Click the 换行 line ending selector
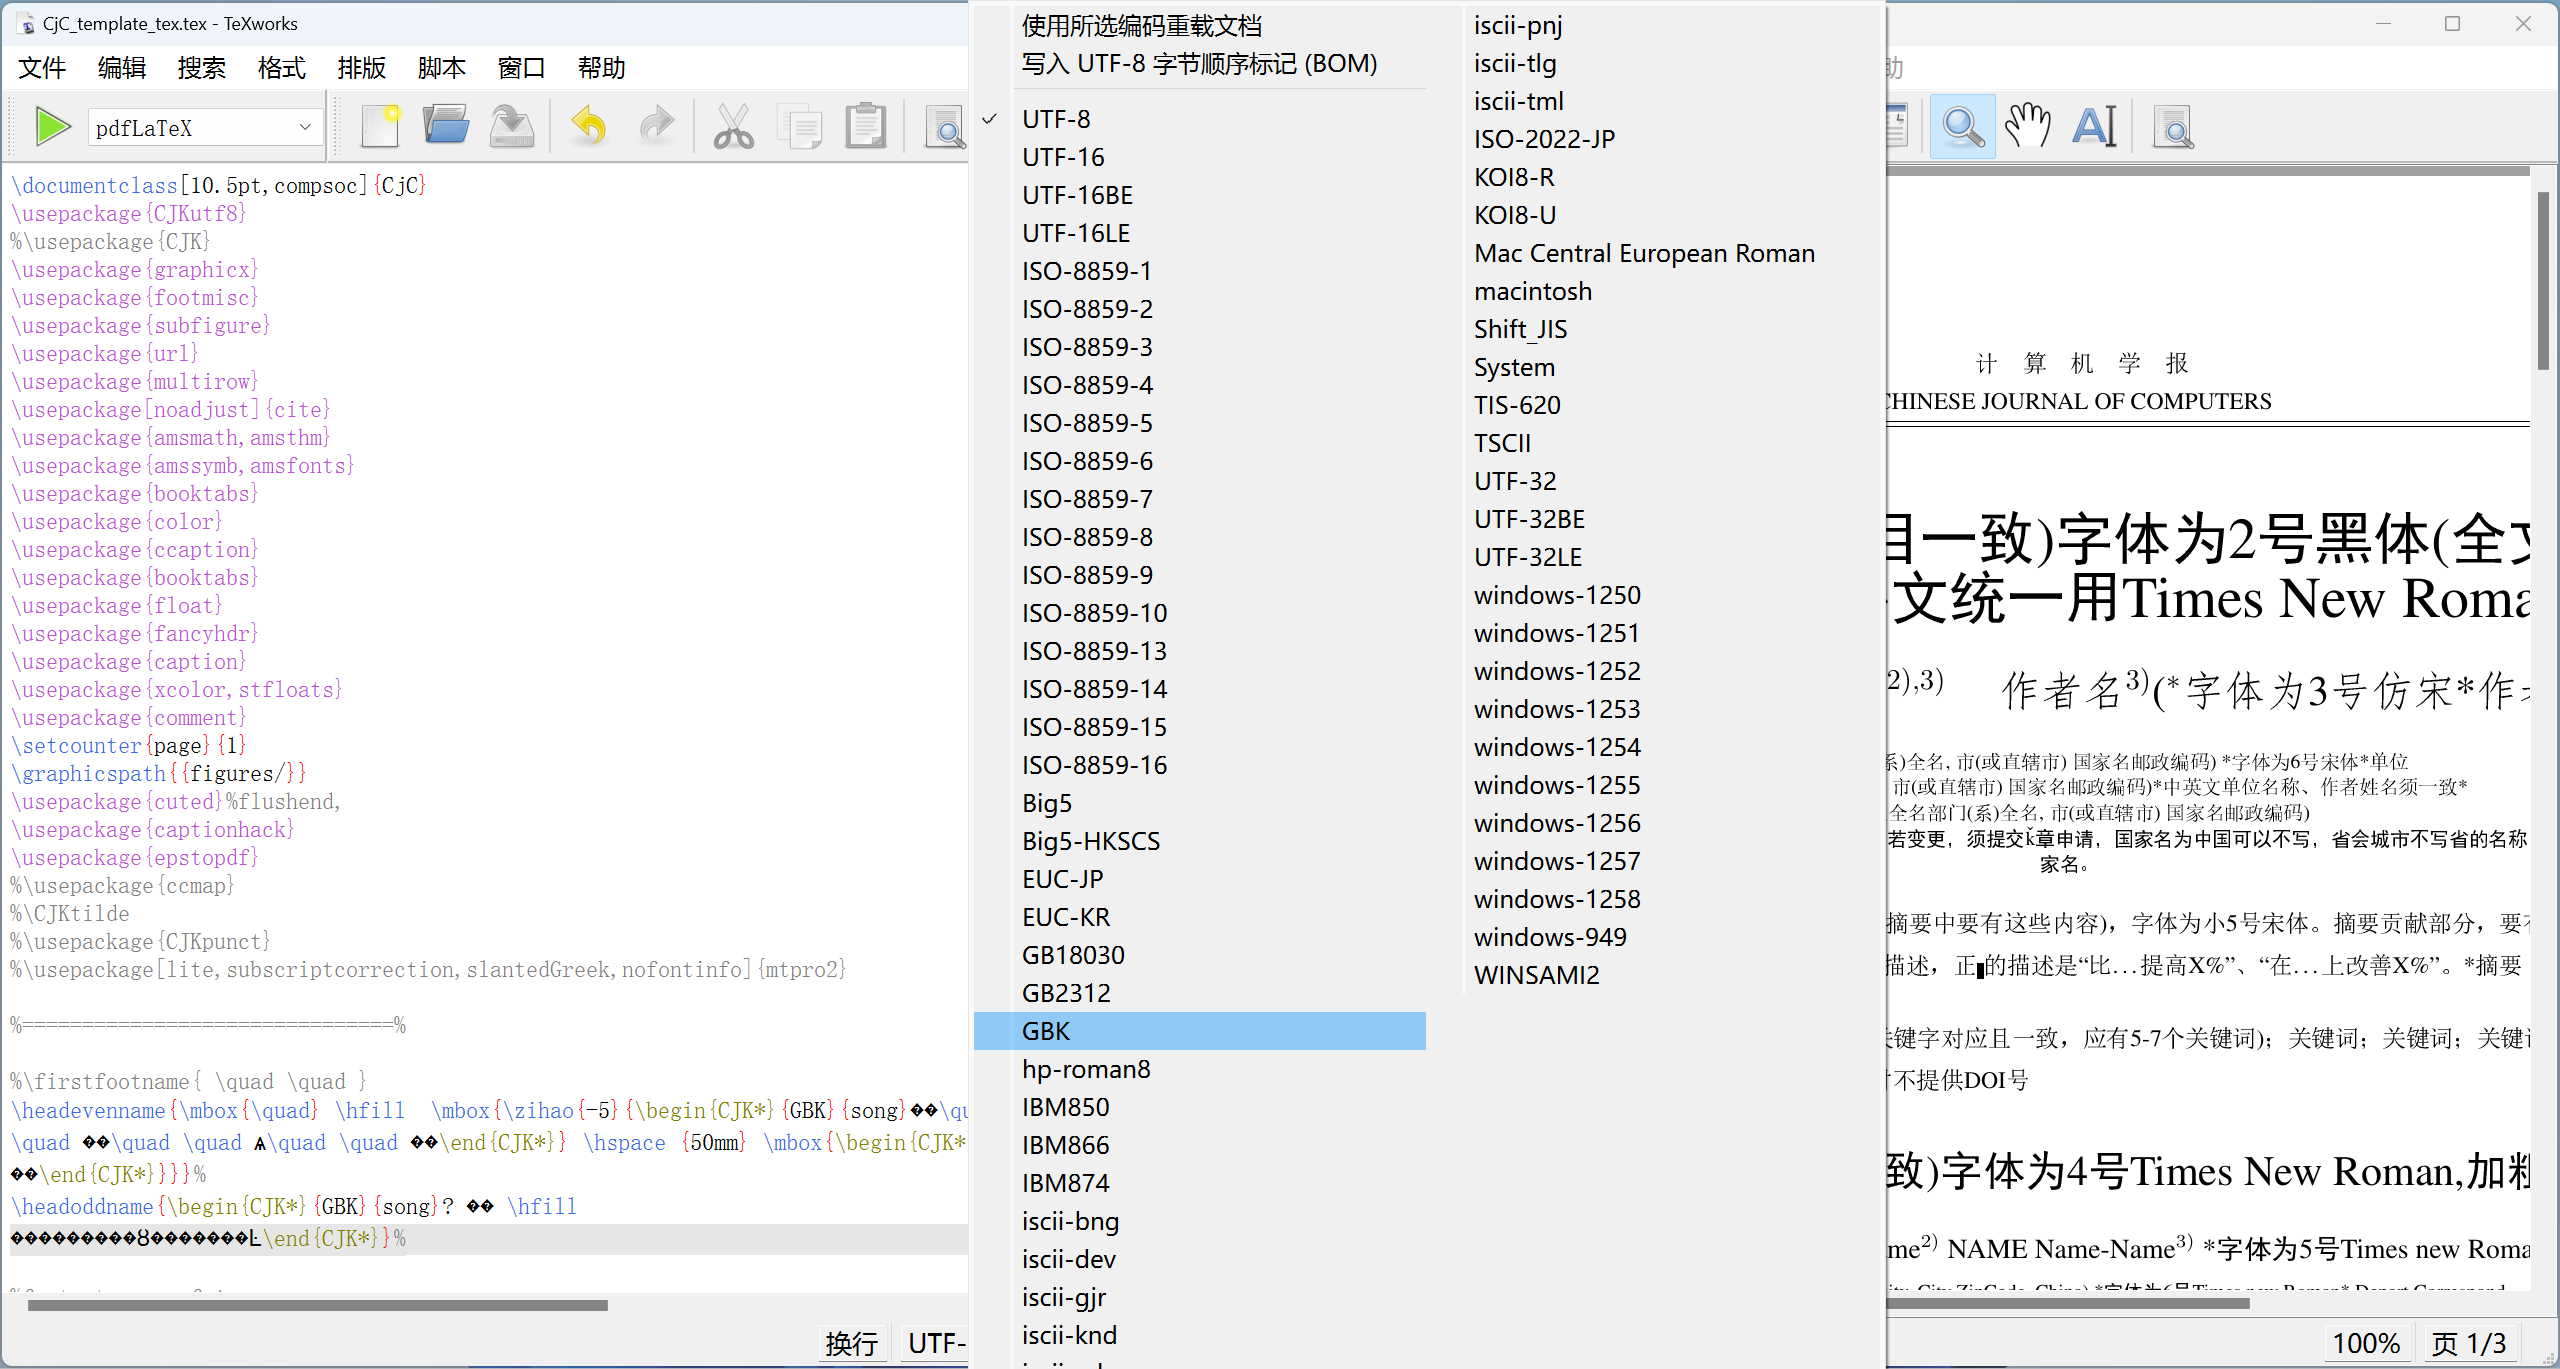Screen dimensions: 2560x1369 852,1343
